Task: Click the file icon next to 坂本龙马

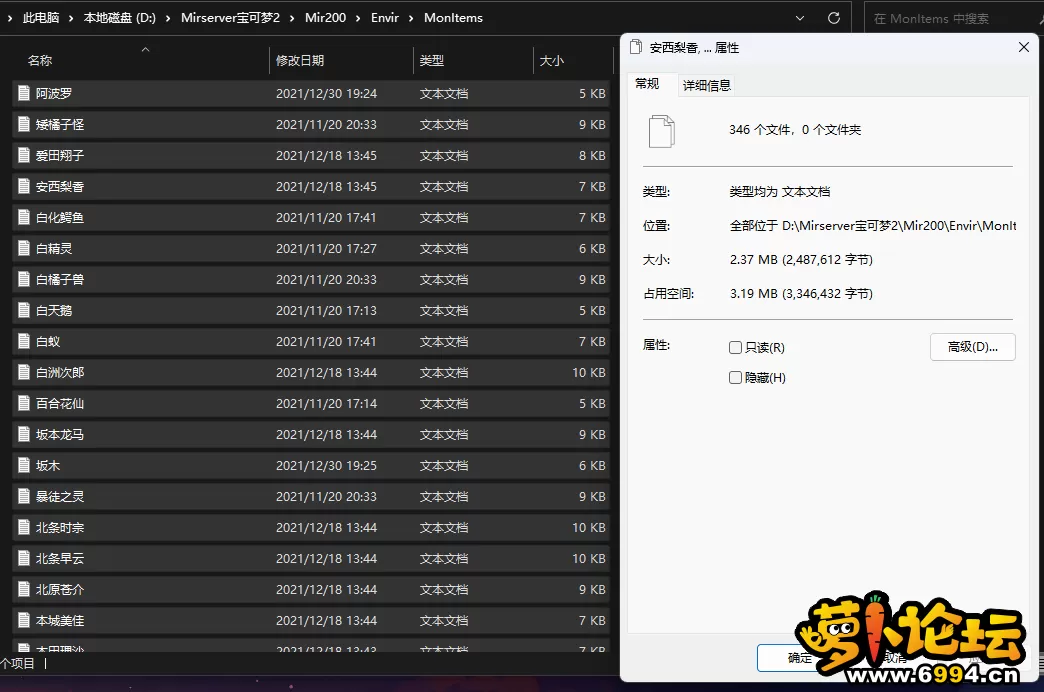Action: [x=24, y=434]
